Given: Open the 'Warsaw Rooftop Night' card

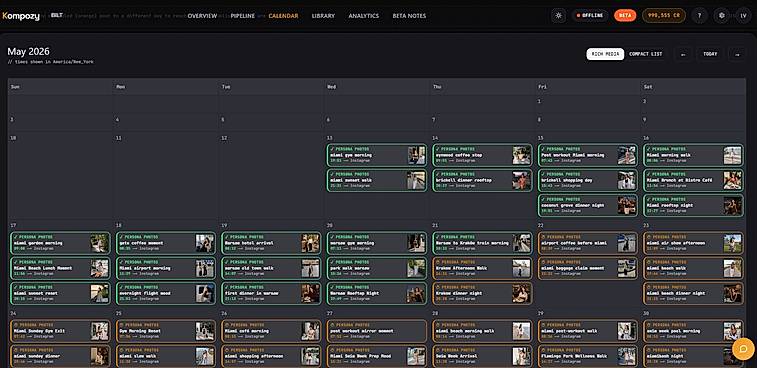Looking at the screenshot, I should click(377, 293).
